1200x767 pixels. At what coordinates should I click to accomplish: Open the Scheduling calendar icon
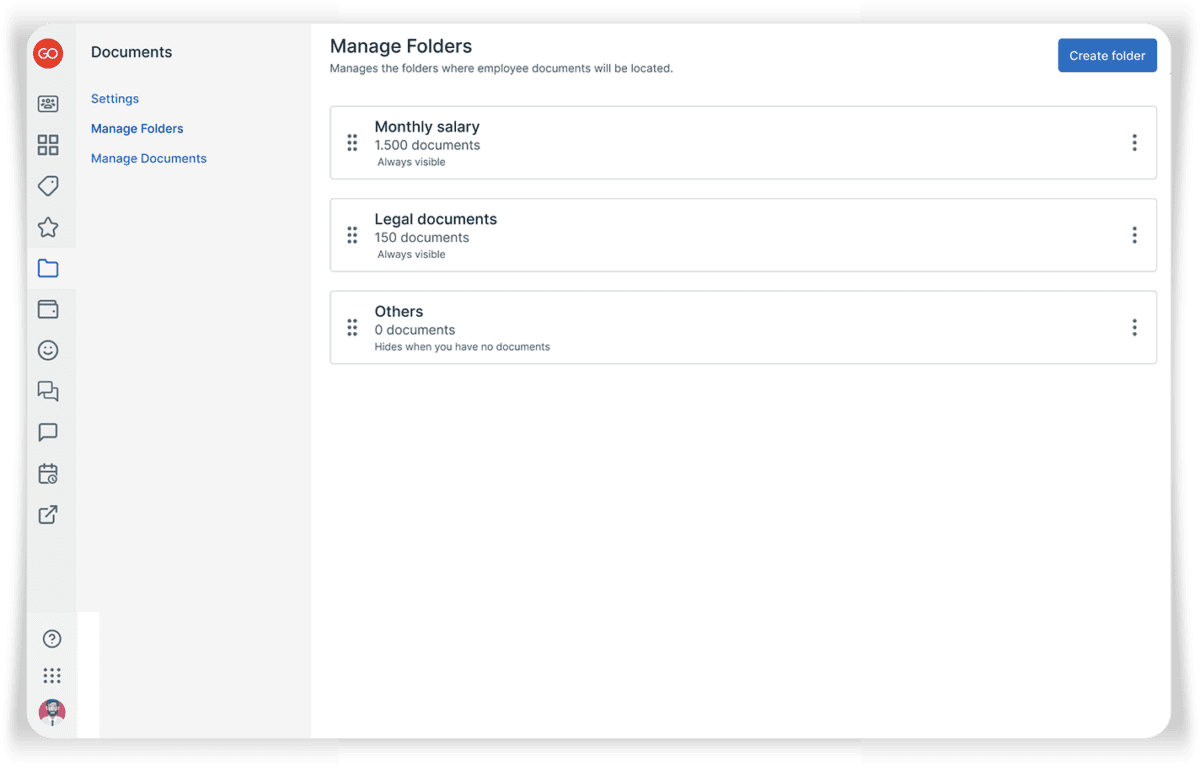tap(47, 473)
